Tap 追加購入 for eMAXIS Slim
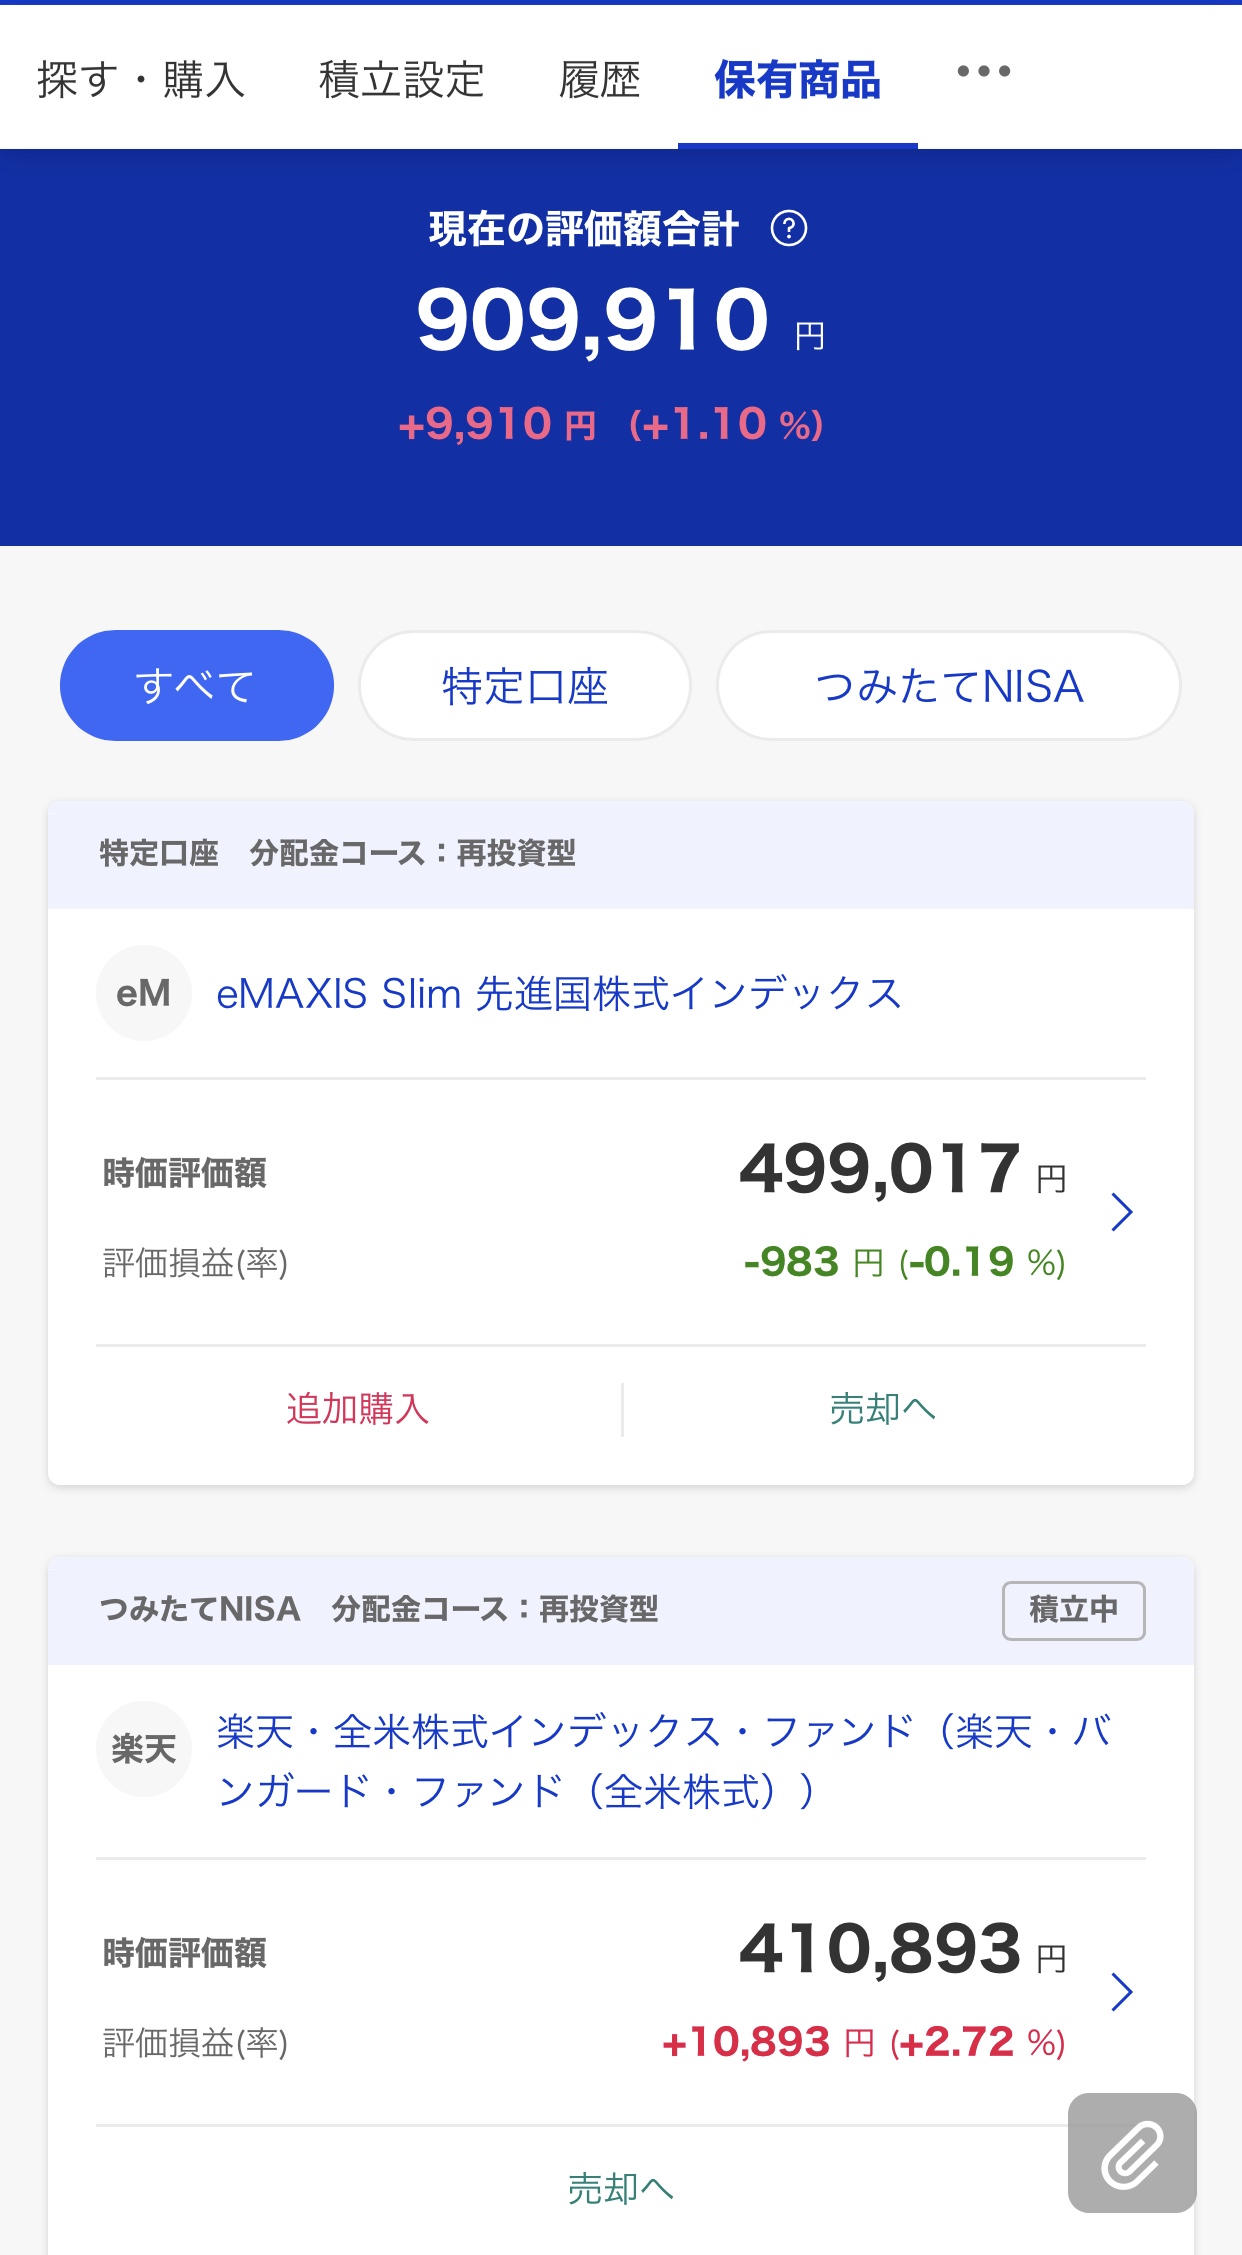The width and height of the screenshot is (1242, 2255). [x=358, y=1409]
